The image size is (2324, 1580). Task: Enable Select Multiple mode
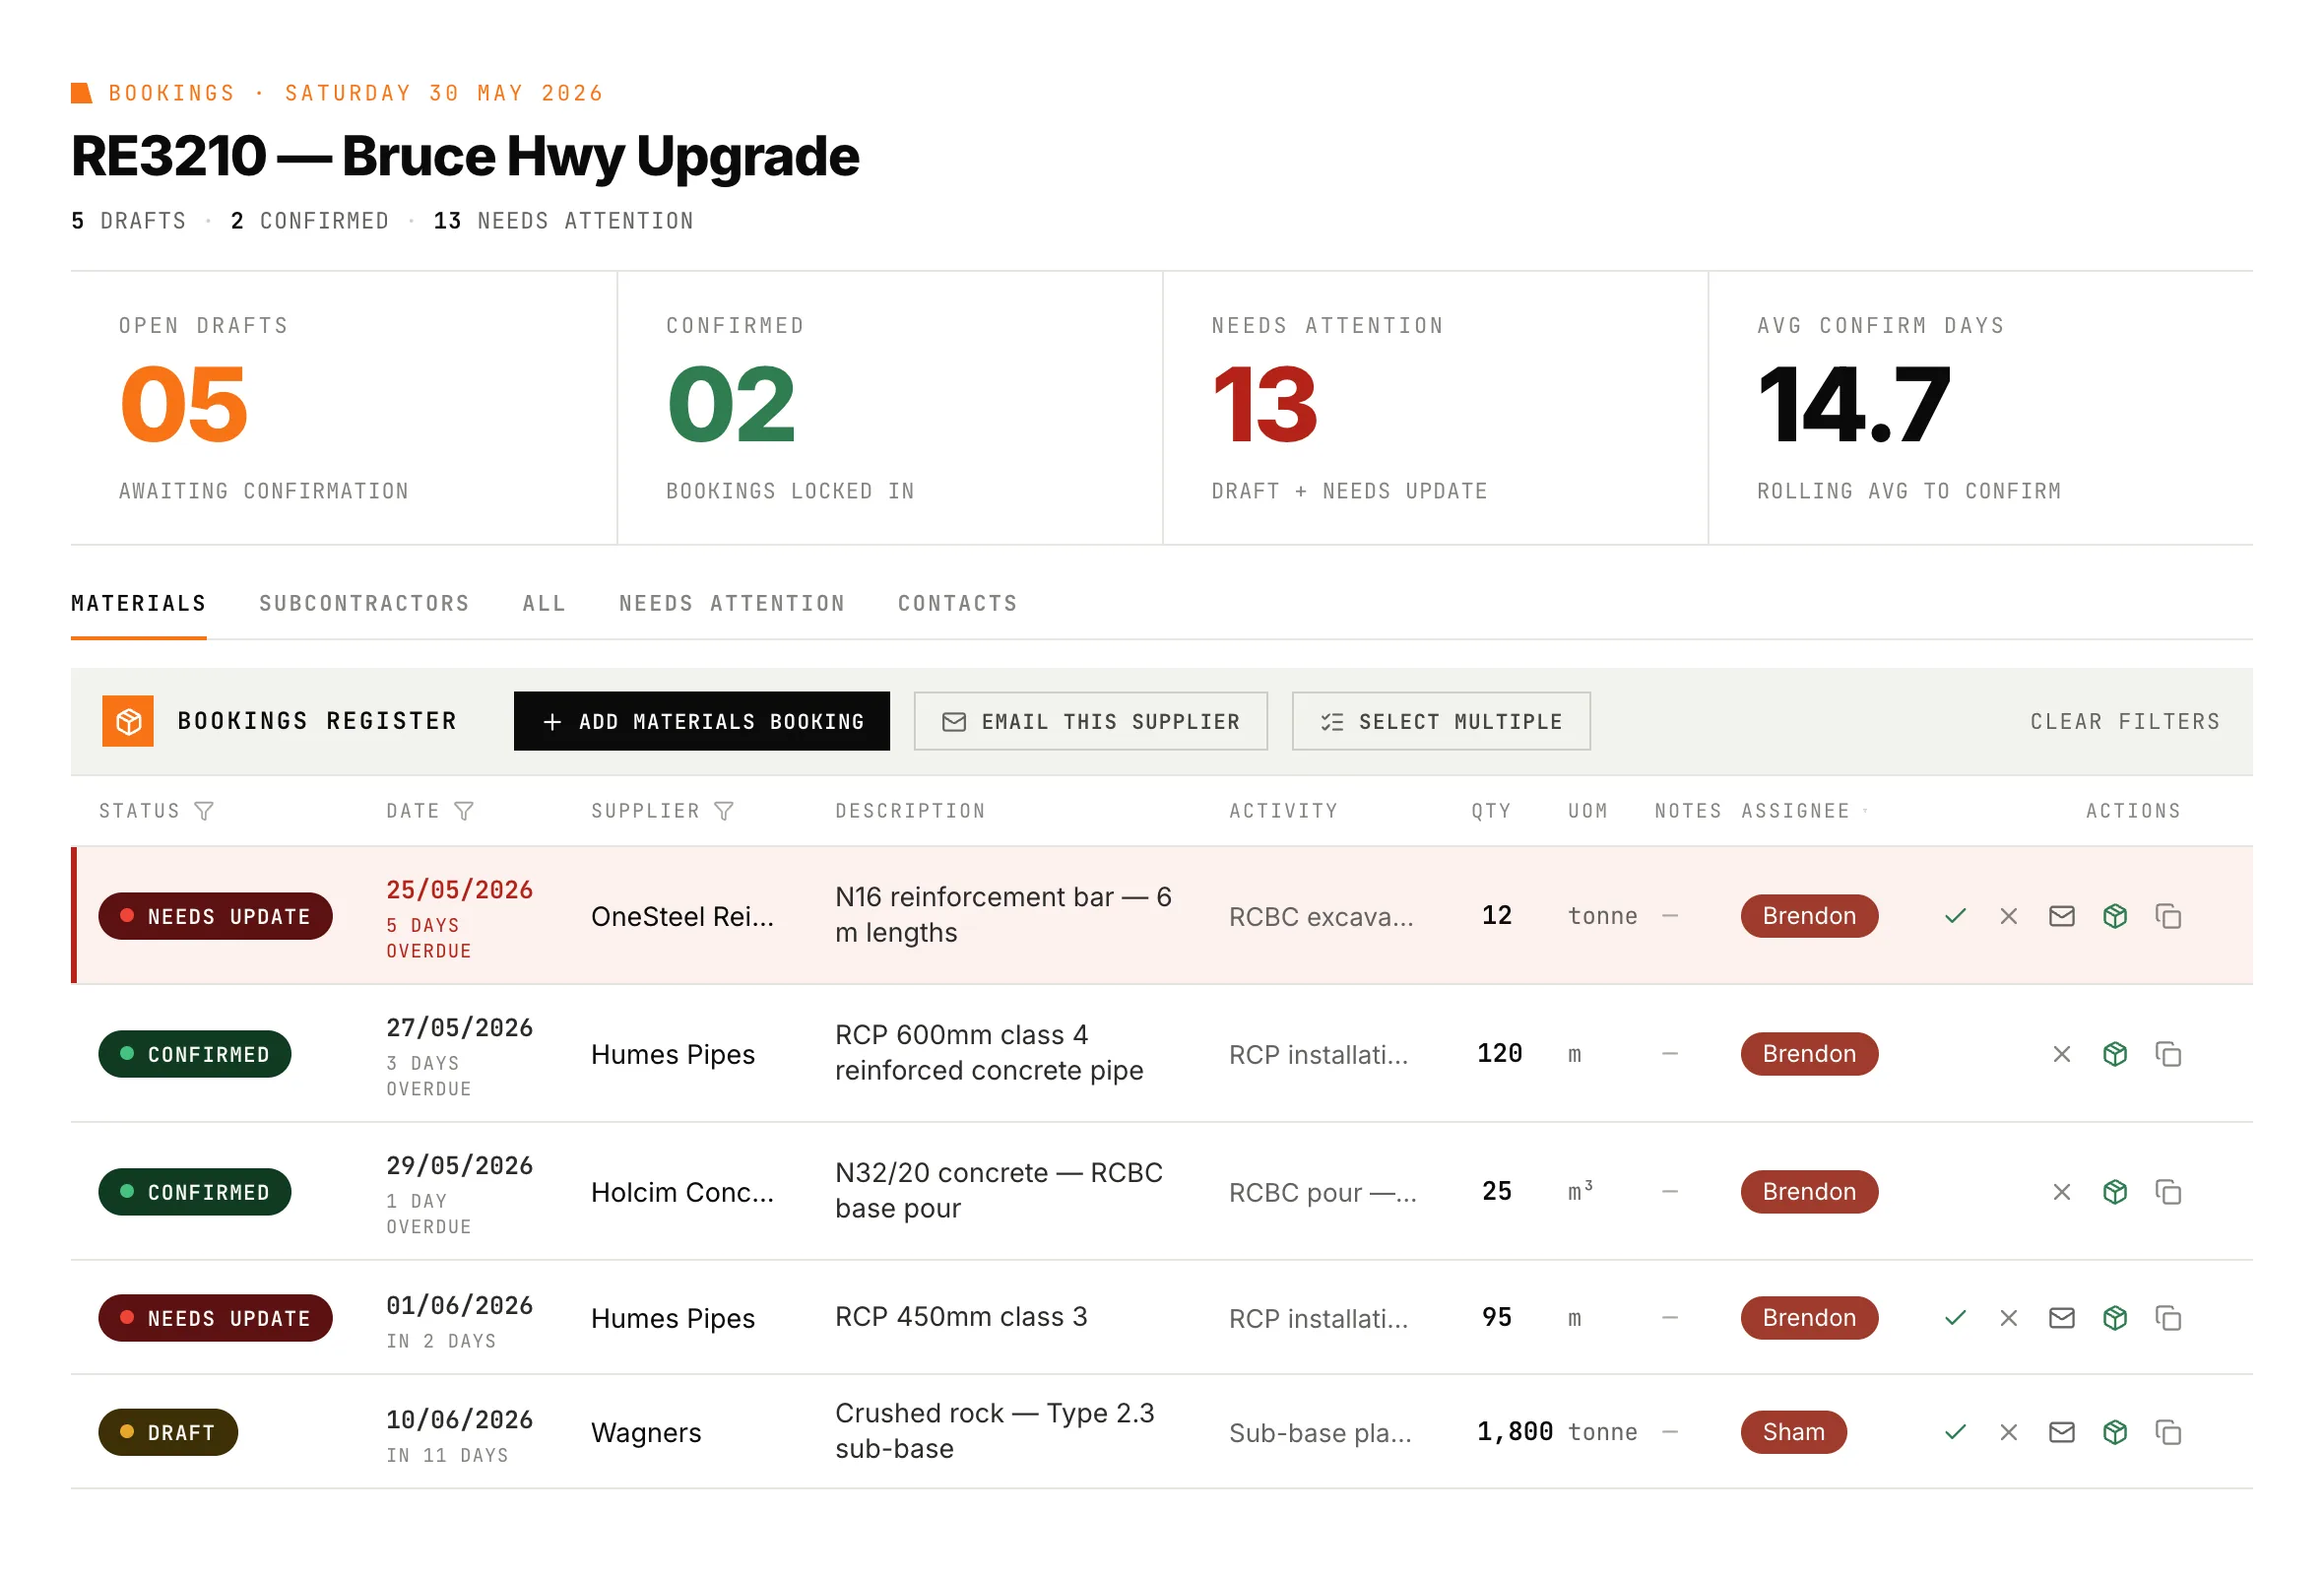pos(1441,721)
